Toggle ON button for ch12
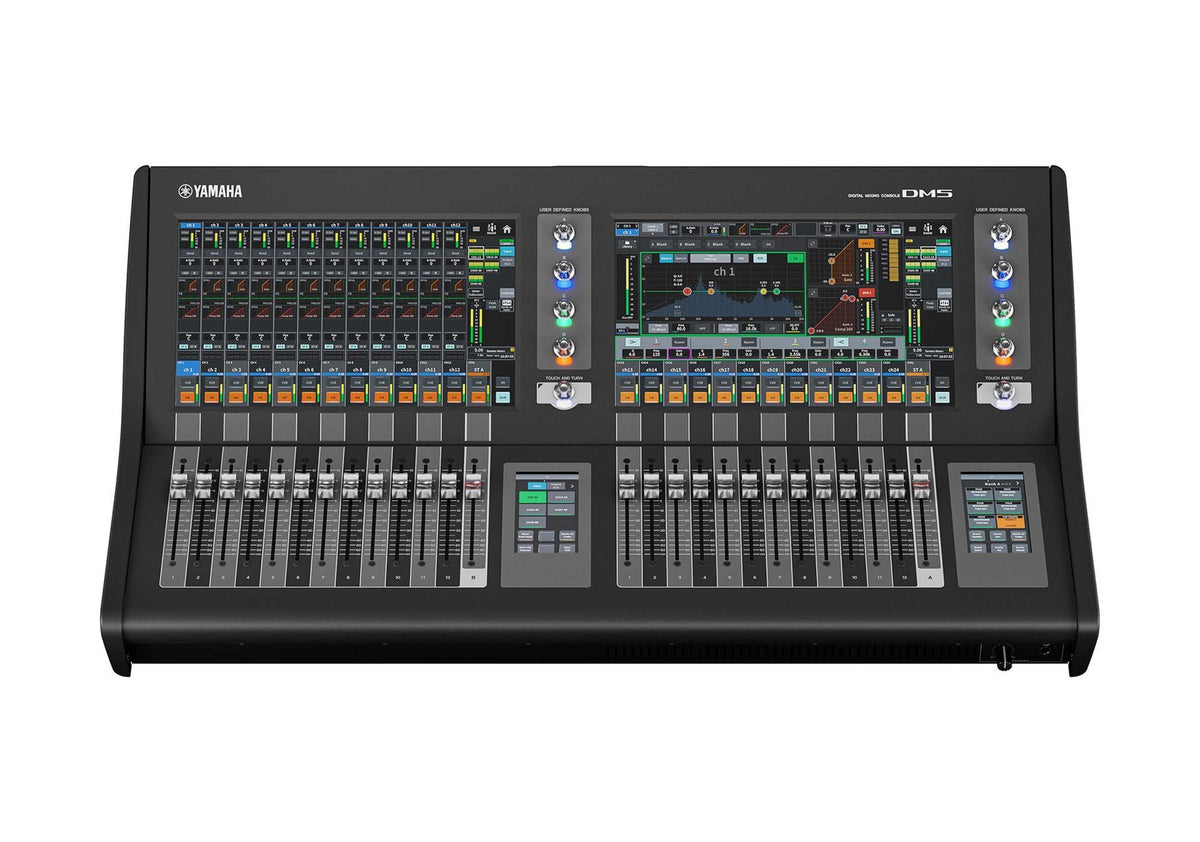This screenshot has height=842, width=1200. pyautogui.click(x=455, y=397)
